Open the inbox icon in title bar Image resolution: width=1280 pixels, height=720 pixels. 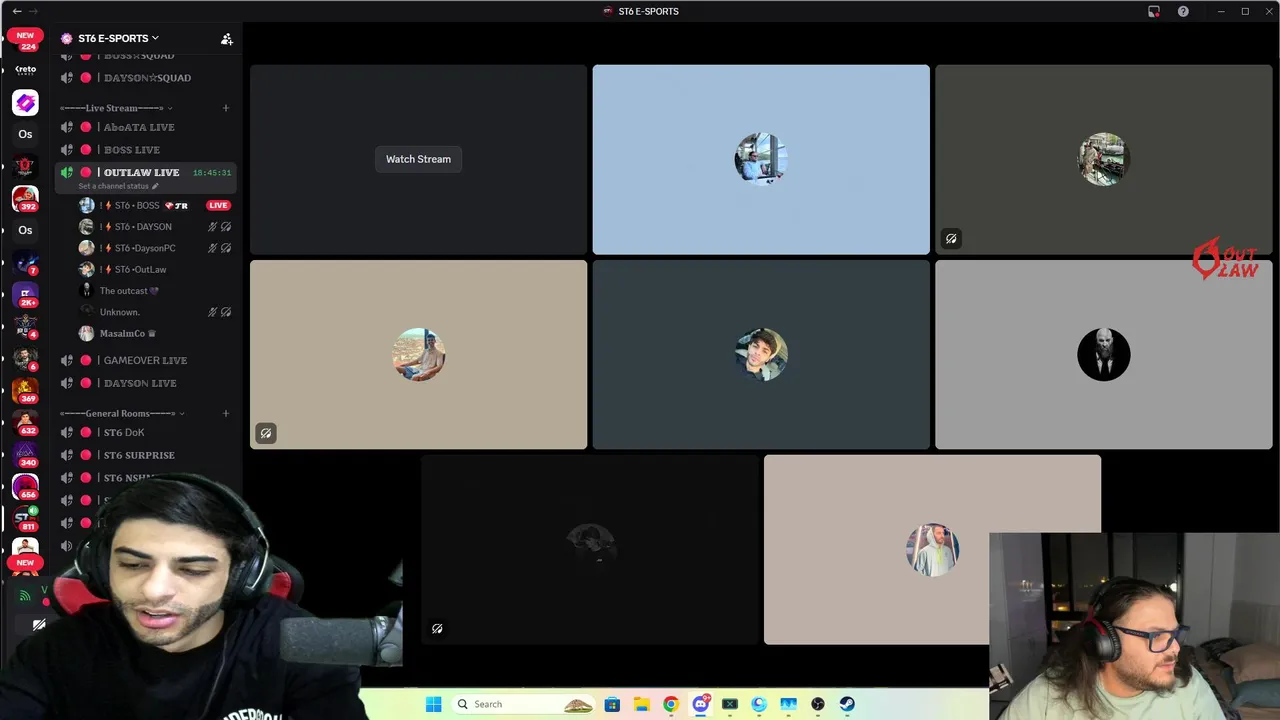[x=1154, y=11]
